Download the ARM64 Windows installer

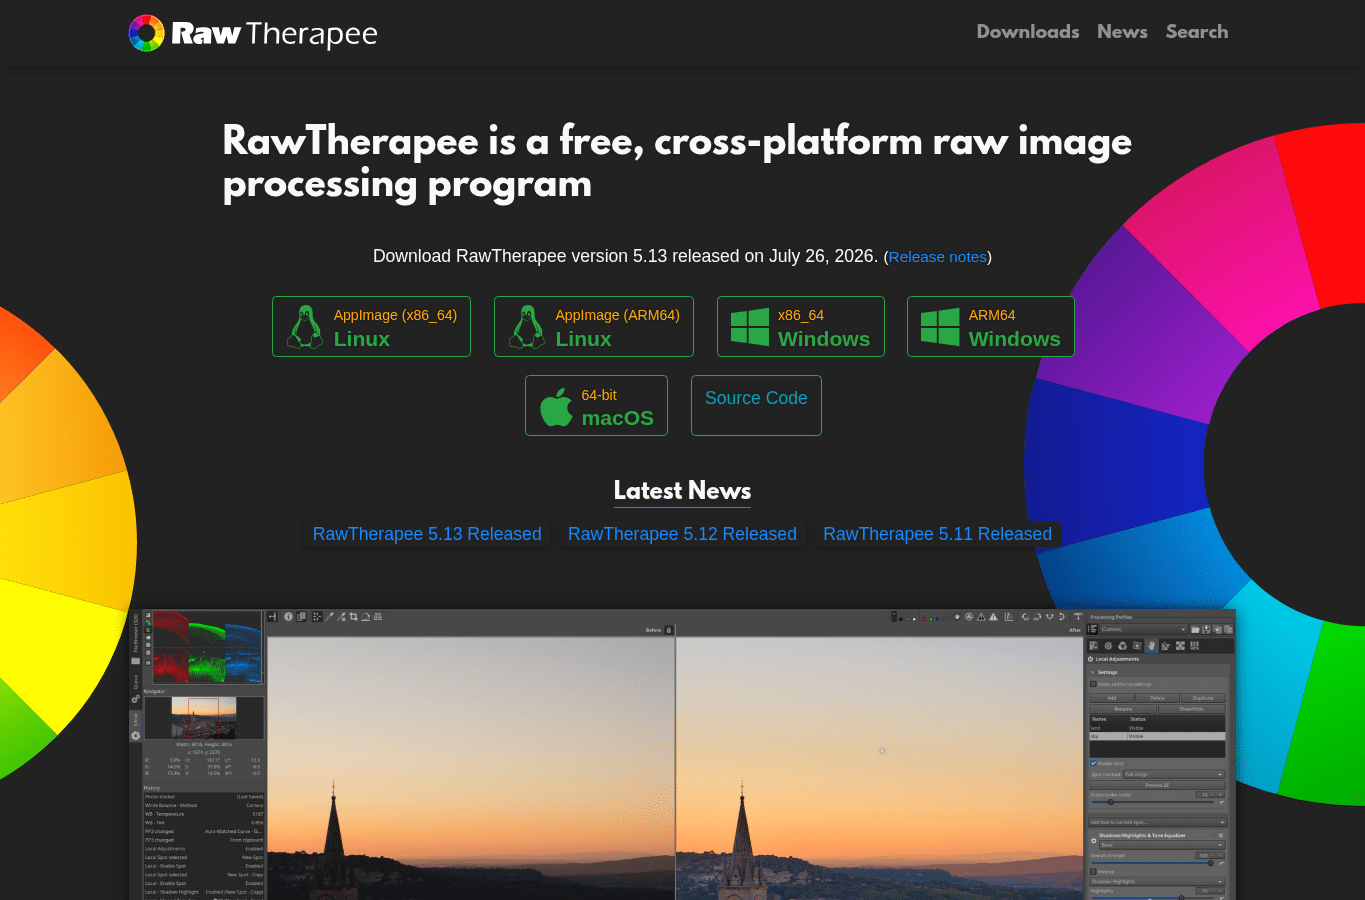(x=991, y=327)
